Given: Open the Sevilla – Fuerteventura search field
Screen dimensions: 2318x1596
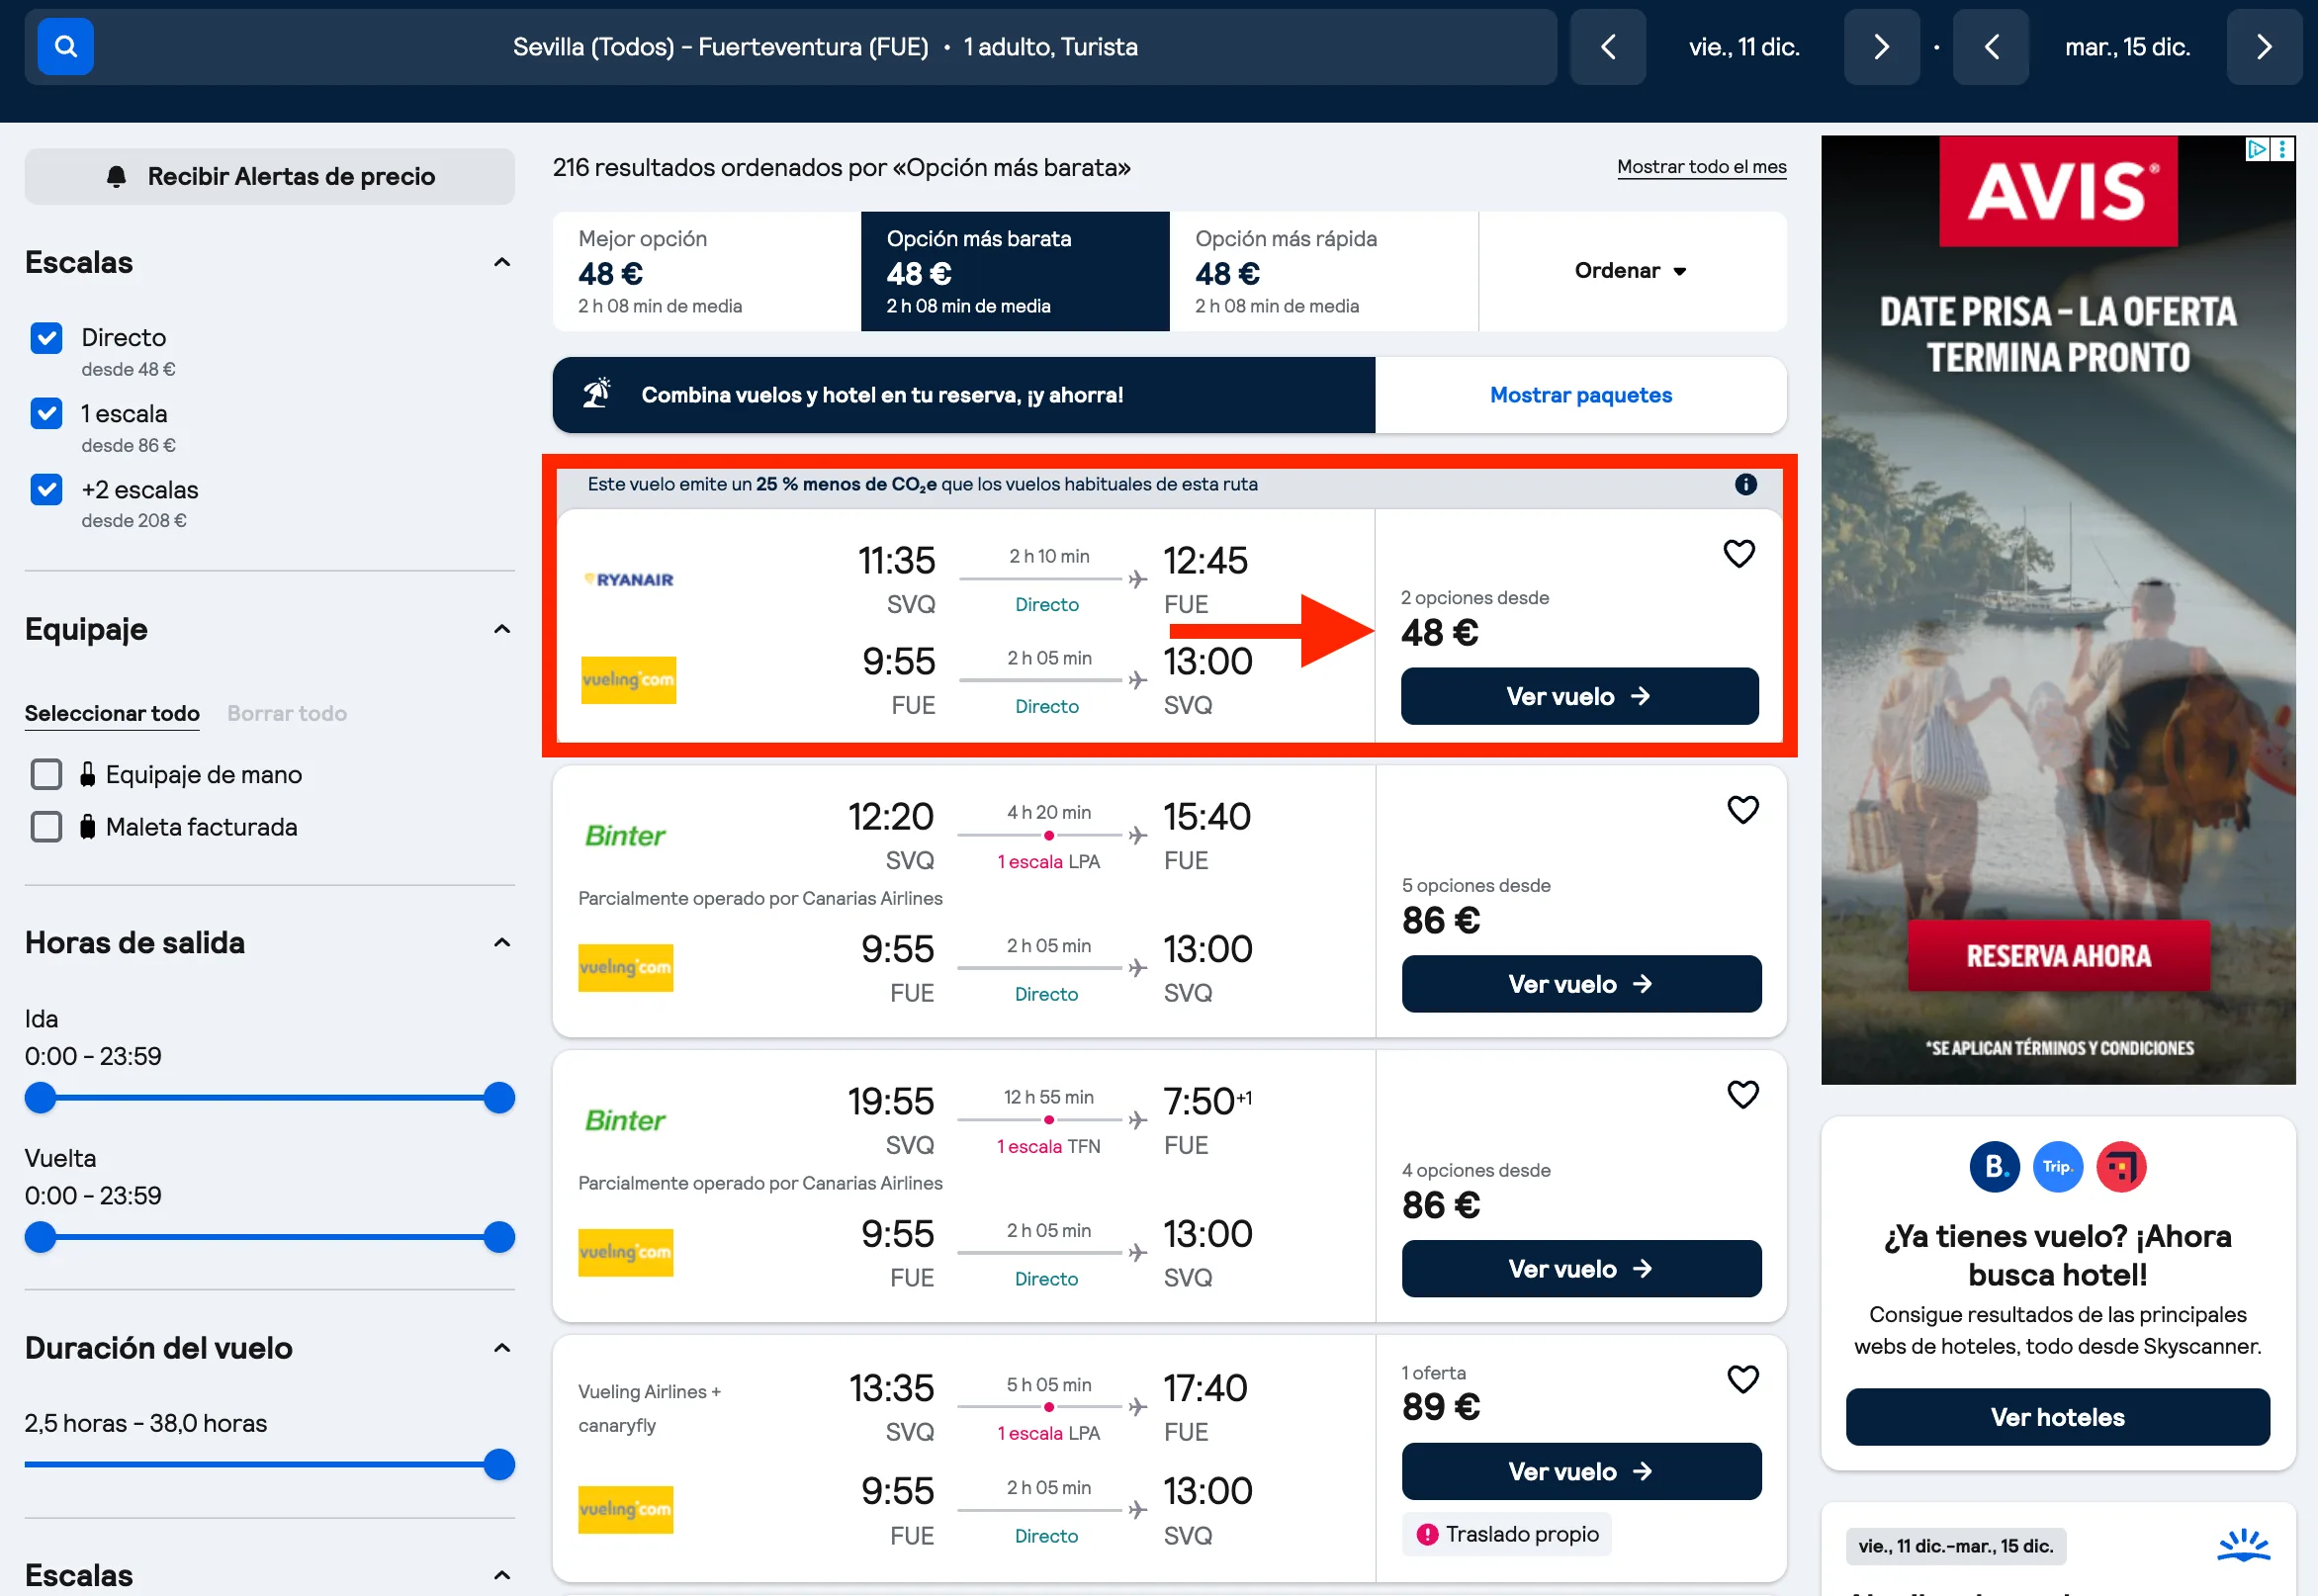Looking at the screenshot, I should tap(825, 47).
